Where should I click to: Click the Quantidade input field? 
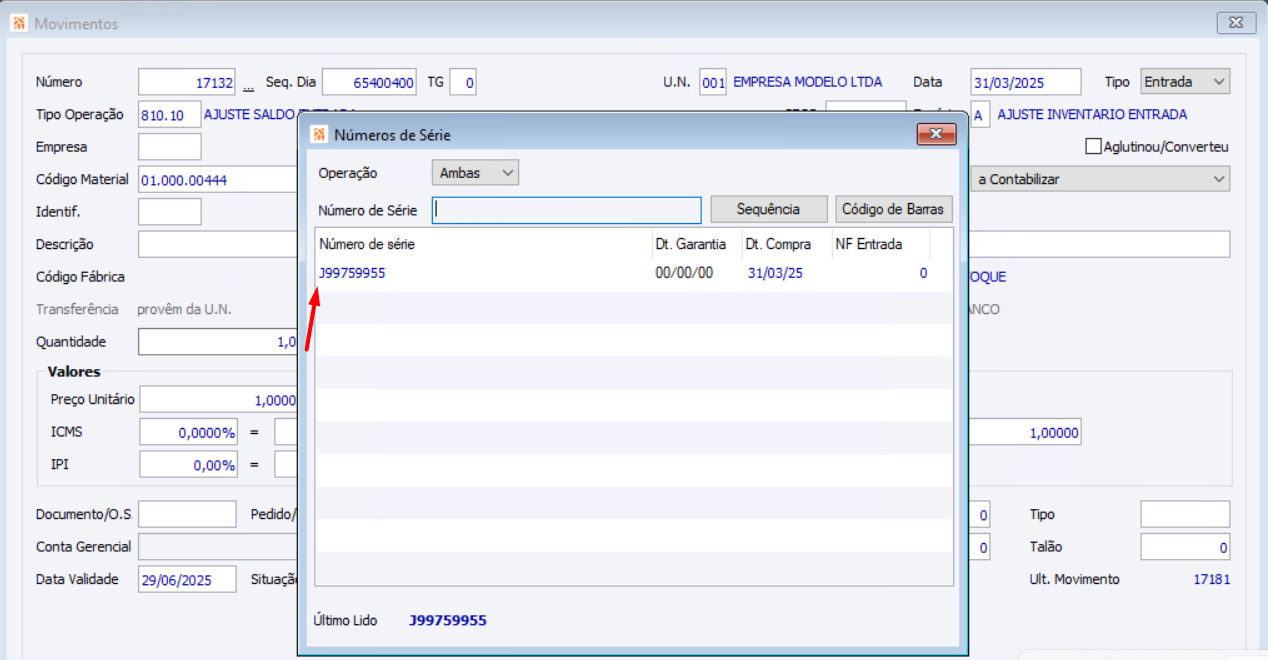coord(218,342)
